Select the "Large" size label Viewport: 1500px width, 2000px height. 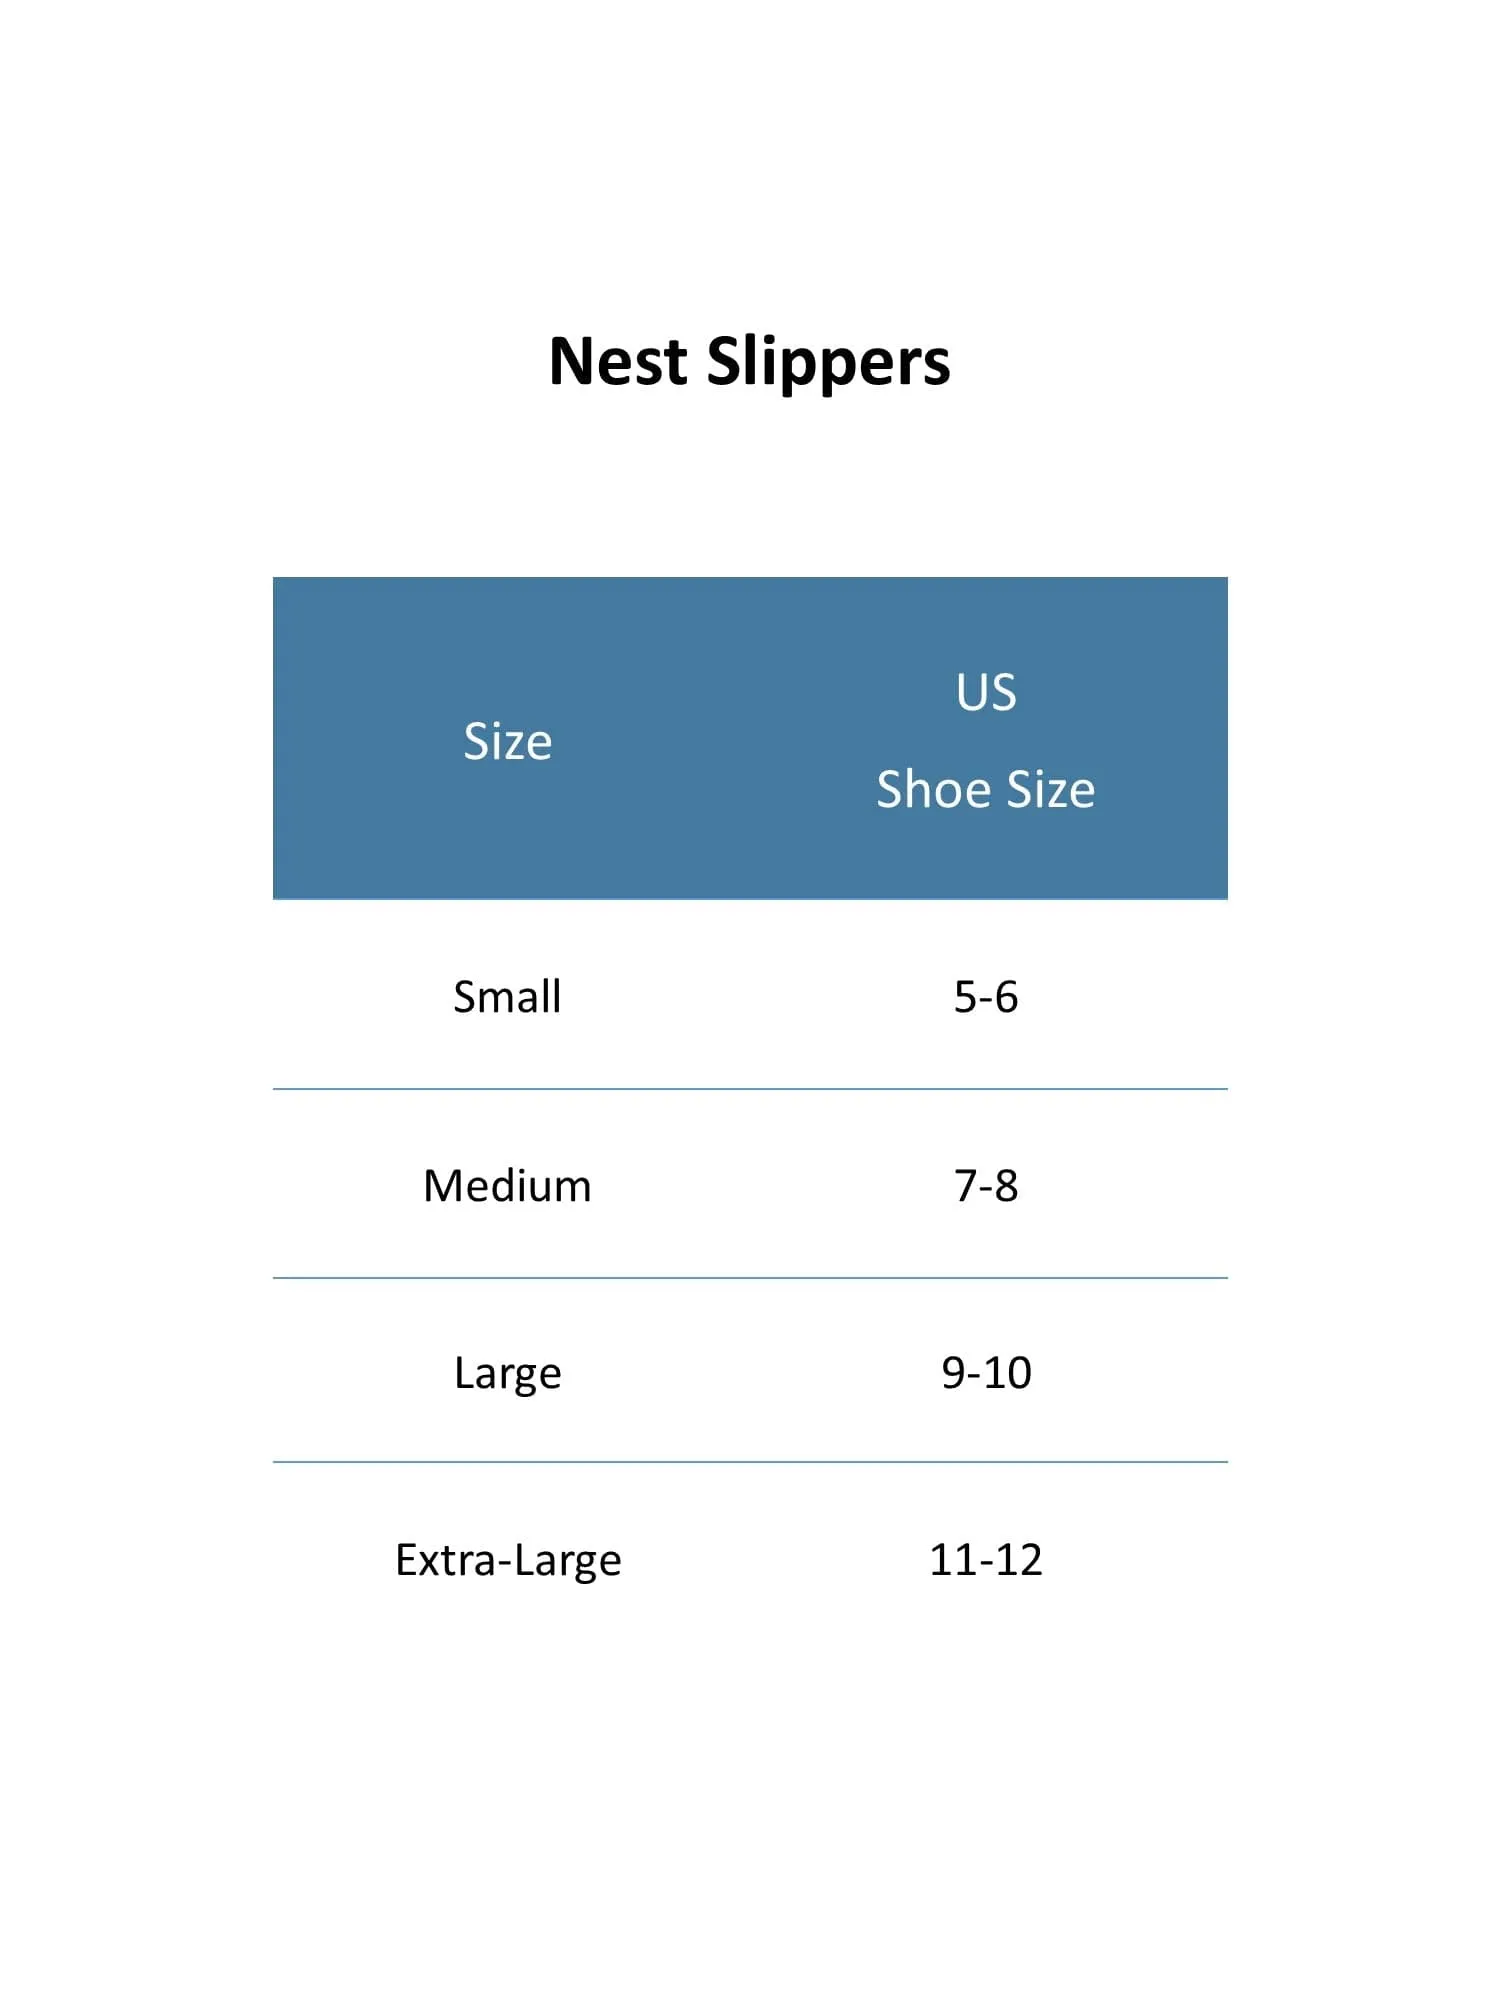click(507, 1373)
